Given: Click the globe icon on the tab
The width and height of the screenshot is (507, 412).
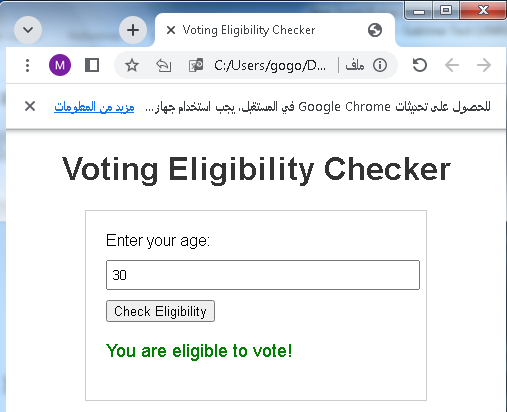Looking at the screenshot, I should point(375,30).
